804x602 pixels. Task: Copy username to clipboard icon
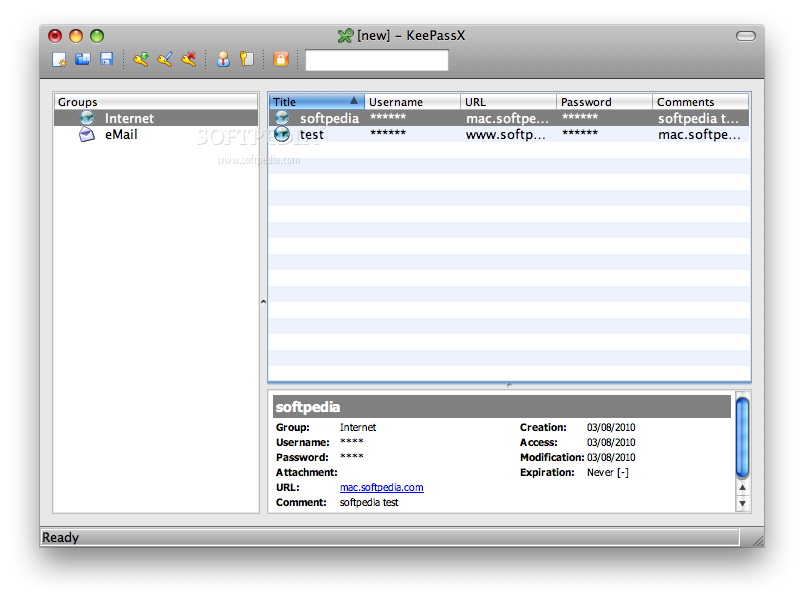pos(223,60)
